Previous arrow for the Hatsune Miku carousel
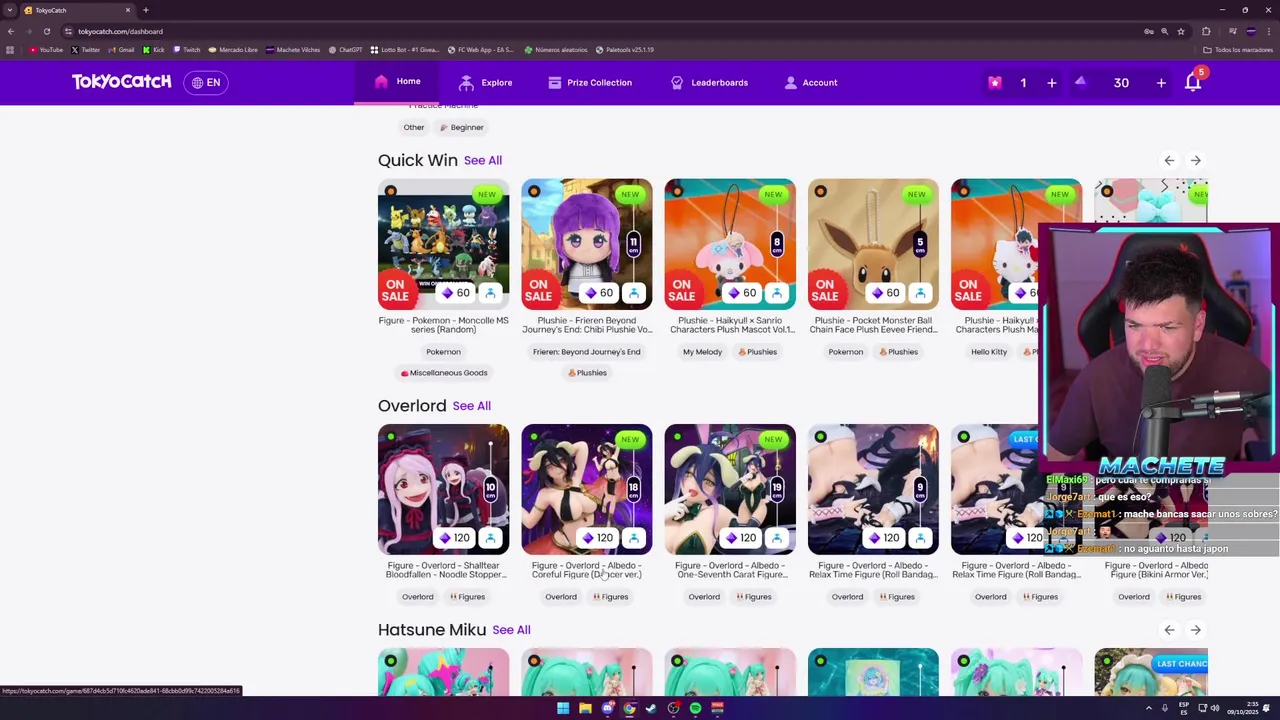The height and width of the screenshot is (720, 1280). coord(1169,630)
